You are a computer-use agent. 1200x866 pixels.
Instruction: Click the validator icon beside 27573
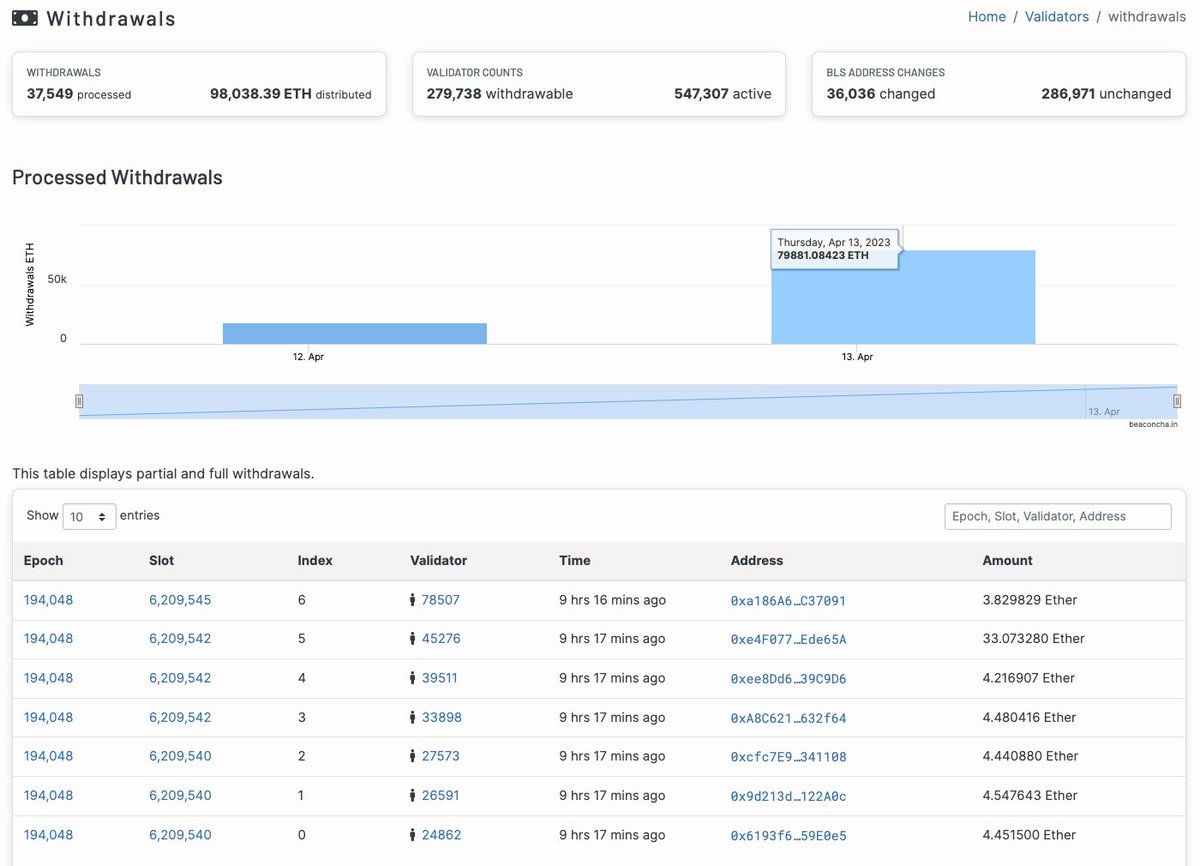[x=414, y=756]
